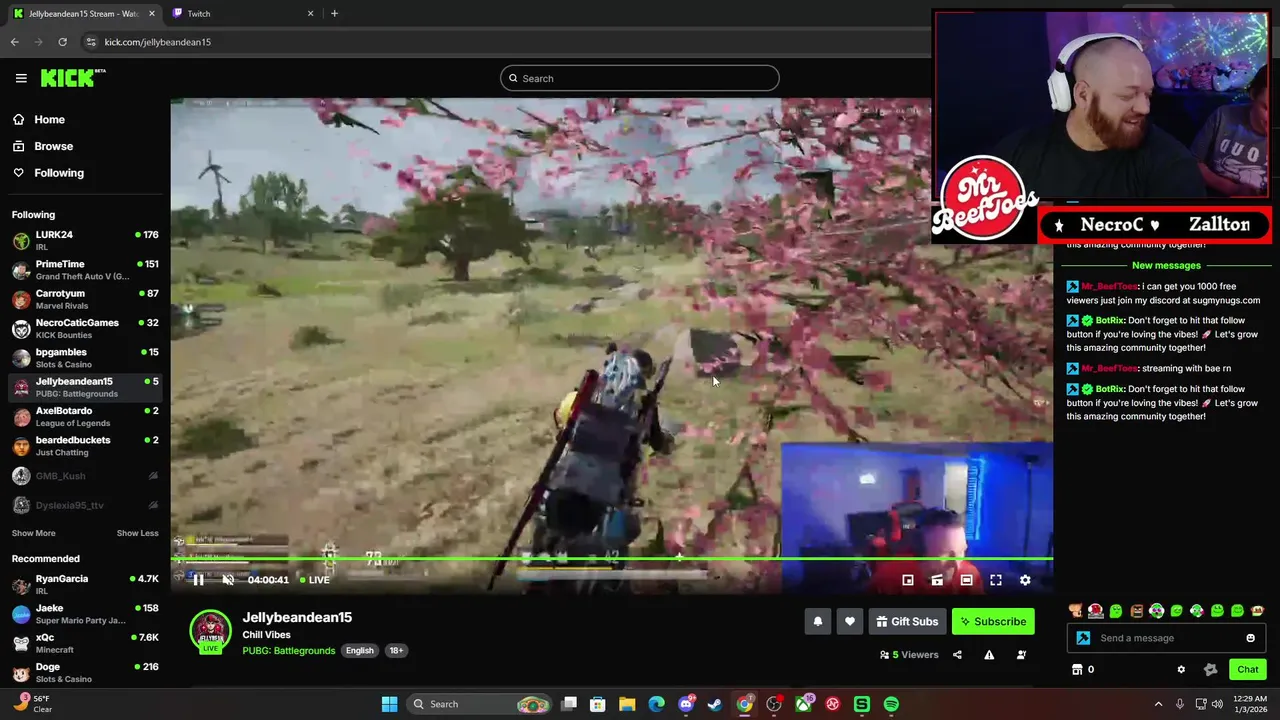Viewport: 1280px width, 720px height.
Task: Open Jellybeandean15 channel name link
Action: [x=297, y=617]
